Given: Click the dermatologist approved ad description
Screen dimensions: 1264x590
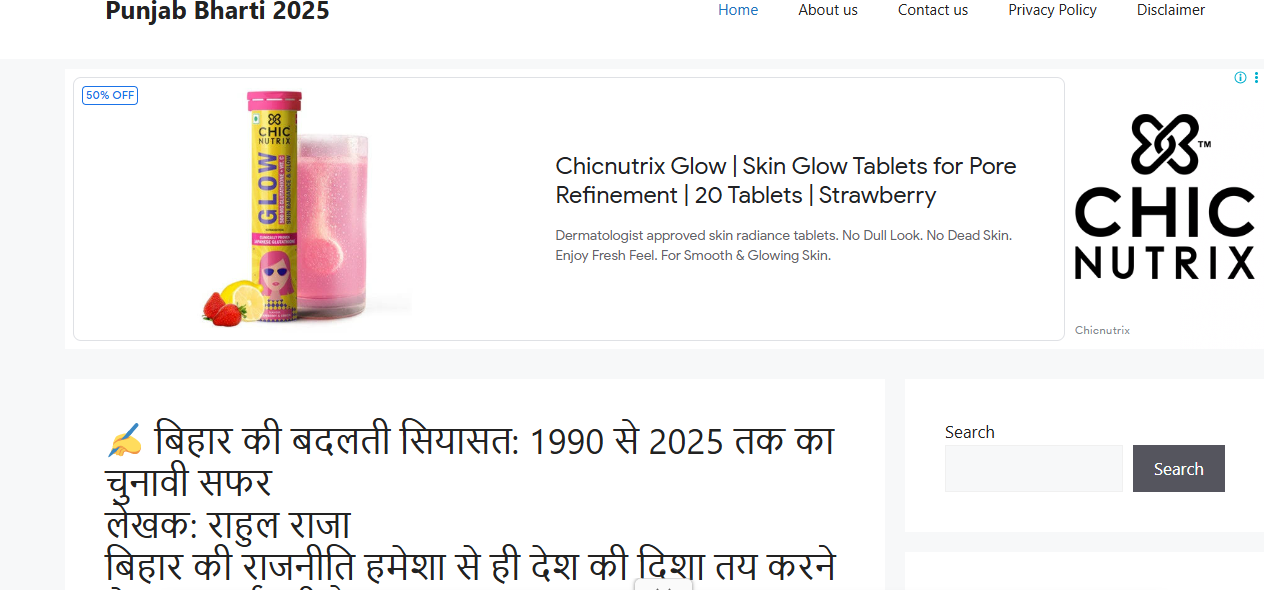Looking at the screenshot, I should click(x=784, y=245).
